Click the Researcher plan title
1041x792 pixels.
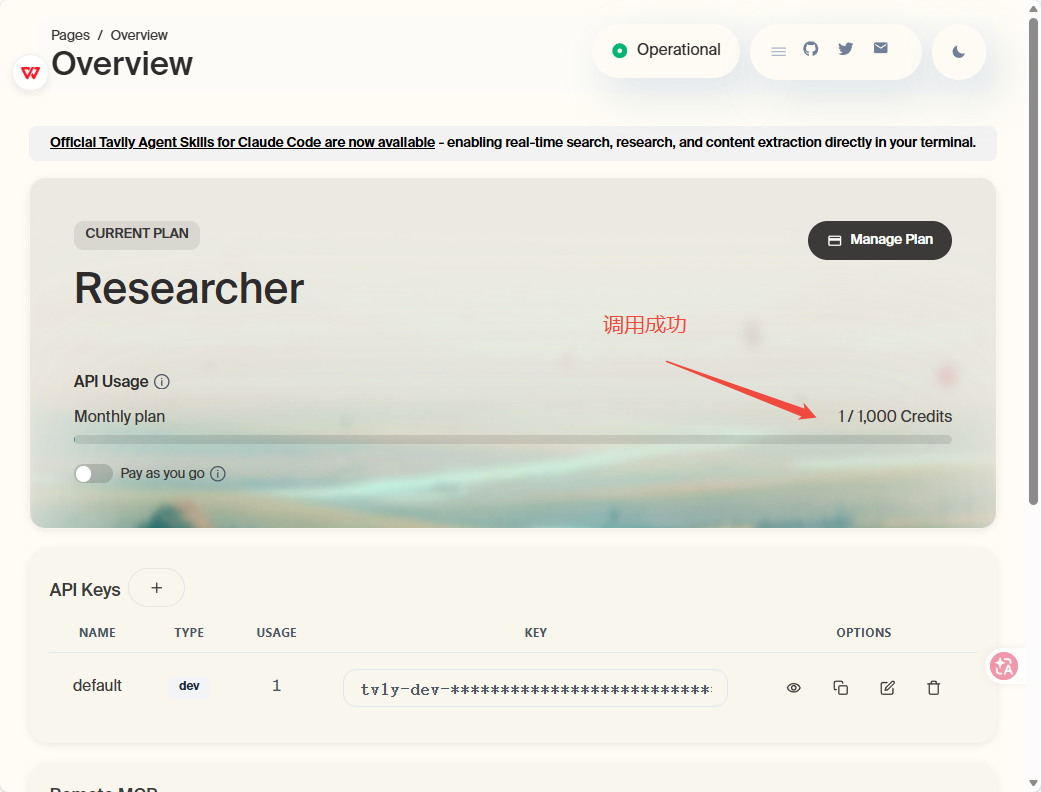189,288
